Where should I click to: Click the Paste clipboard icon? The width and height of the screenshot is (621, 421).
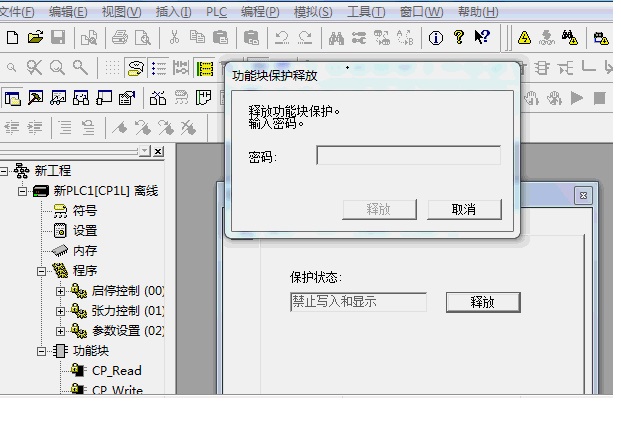(219, 38)
